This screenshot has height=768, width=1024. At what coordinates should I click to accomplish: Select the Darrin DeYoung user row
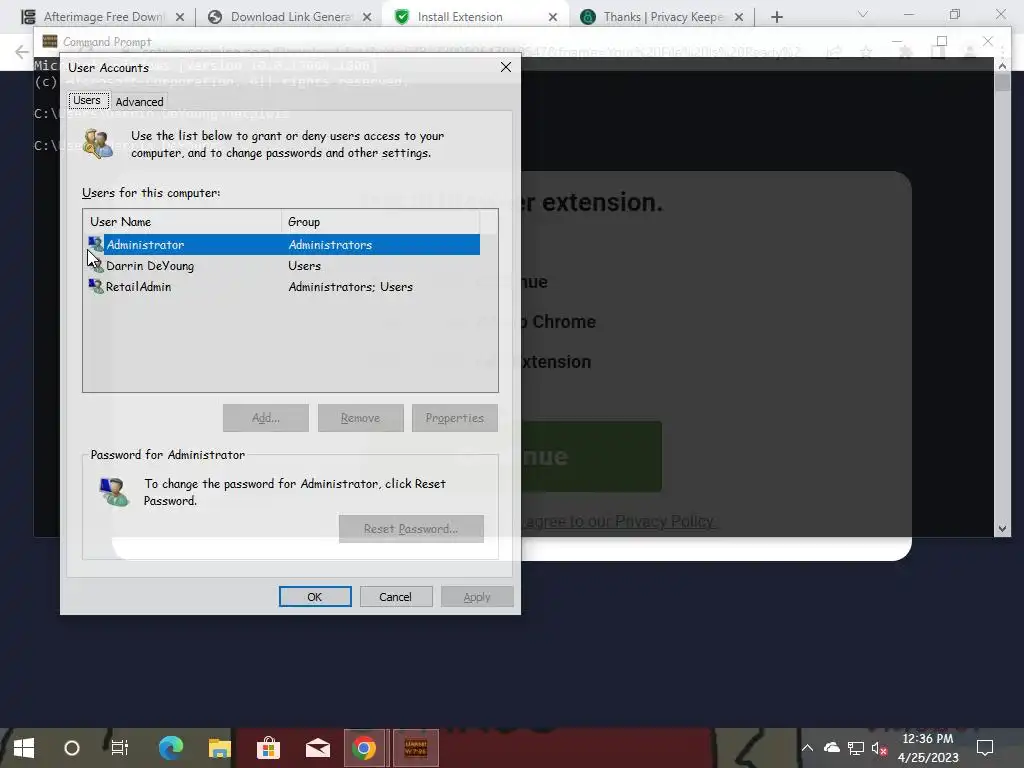(284, 266)
